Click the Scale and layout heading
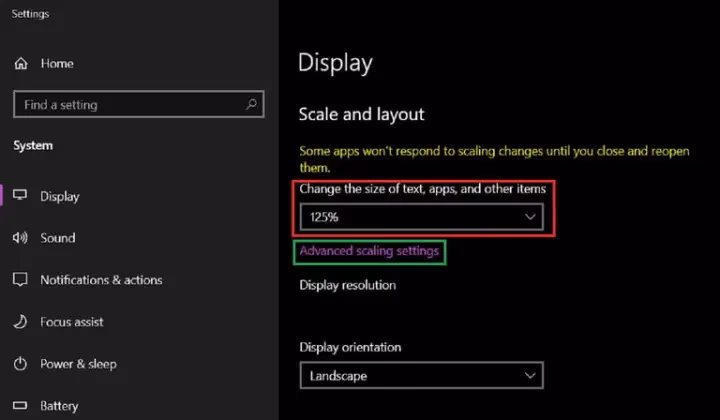 pos(361,114)
